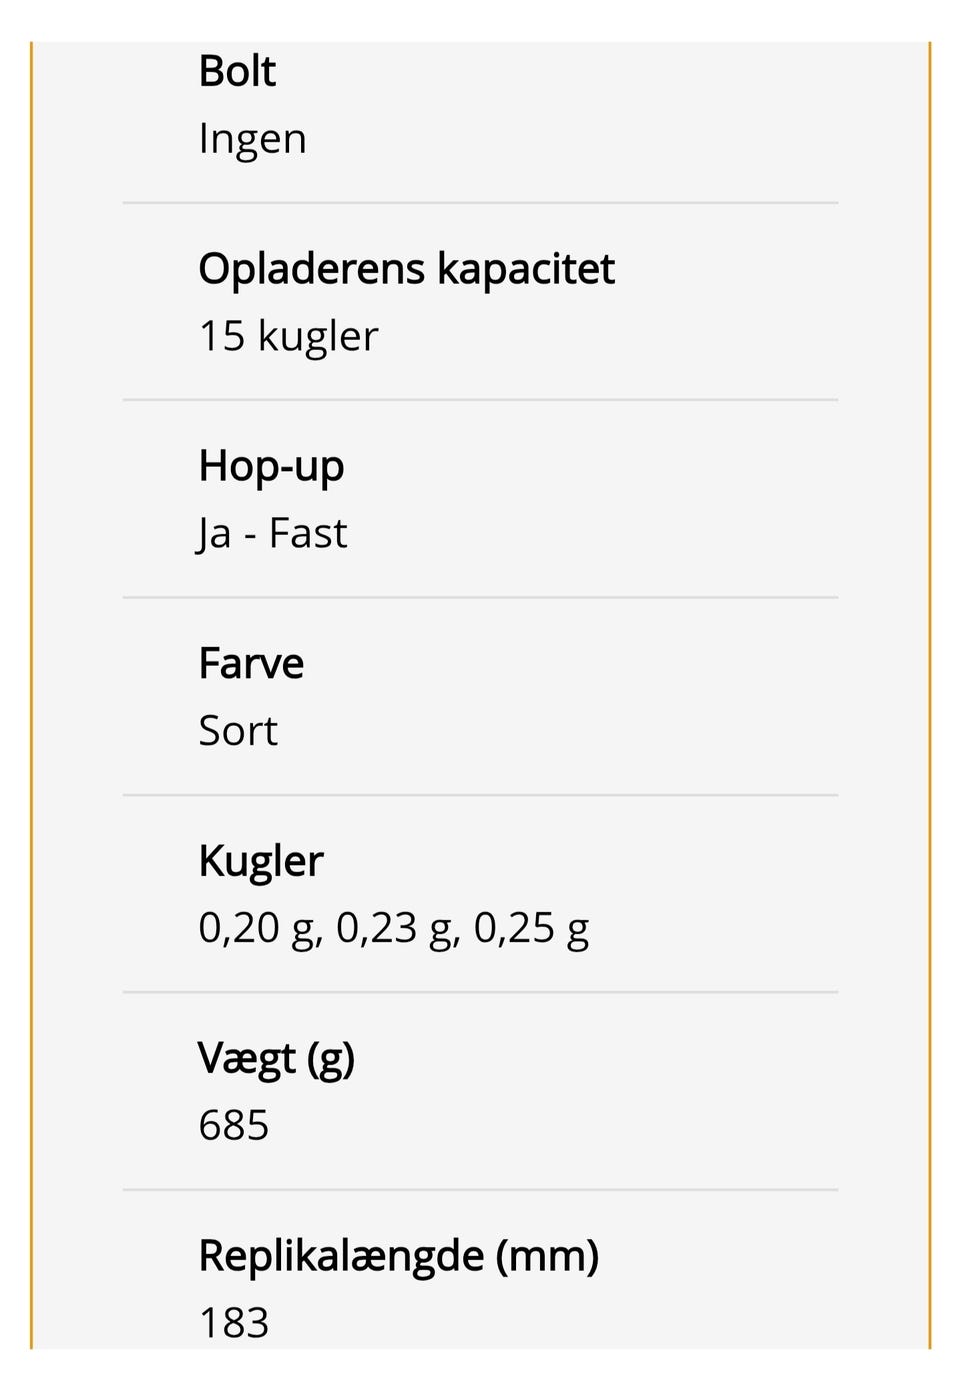Screen dimensions: 960x1397
Task: Select the 0,20 g pellet weight
Action: point(258,928)
